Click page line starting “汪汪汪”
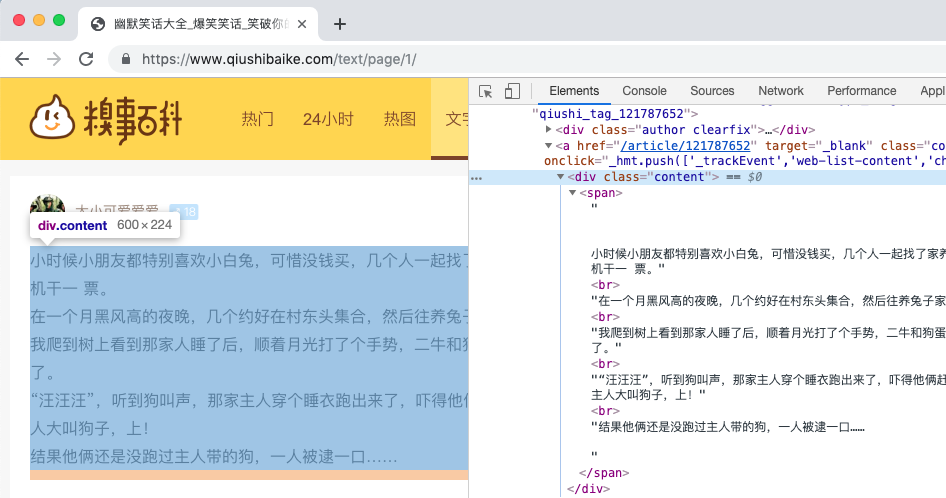Screen dimensions: 946x498 [x=249, y=400]
